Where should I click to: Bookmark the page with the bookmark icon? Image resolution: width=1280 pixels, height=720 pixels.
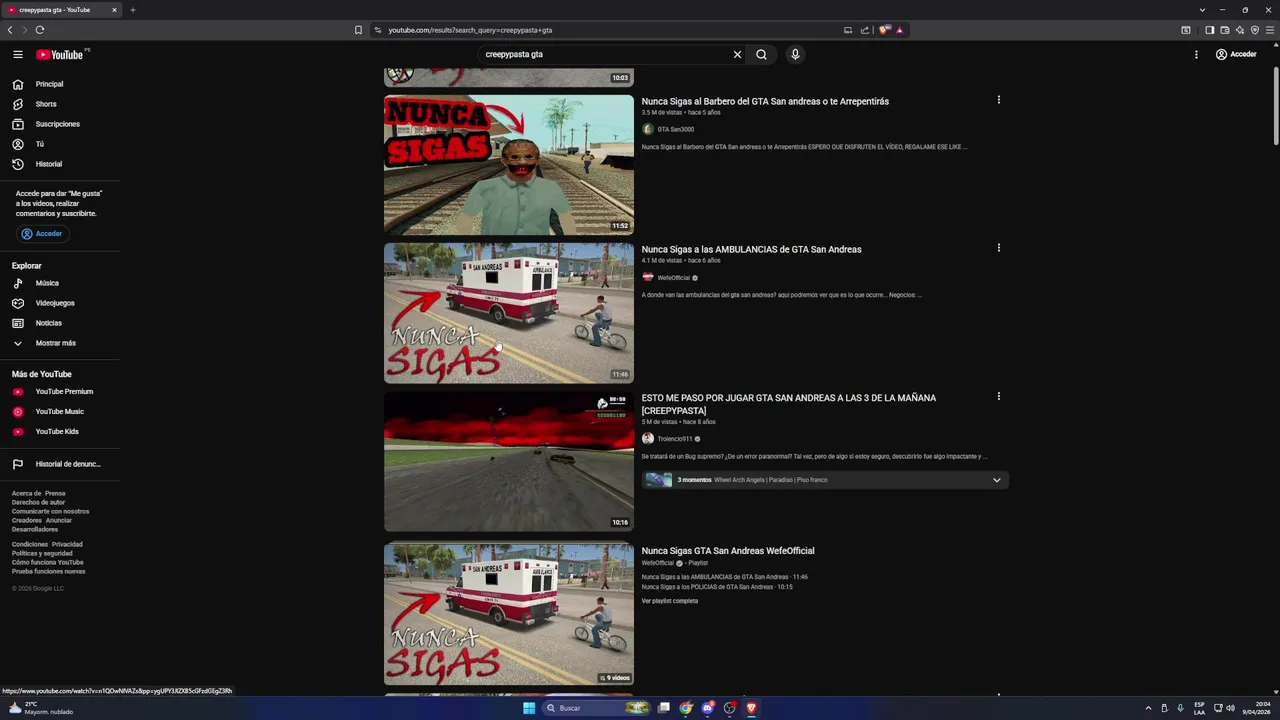point(358,30)
